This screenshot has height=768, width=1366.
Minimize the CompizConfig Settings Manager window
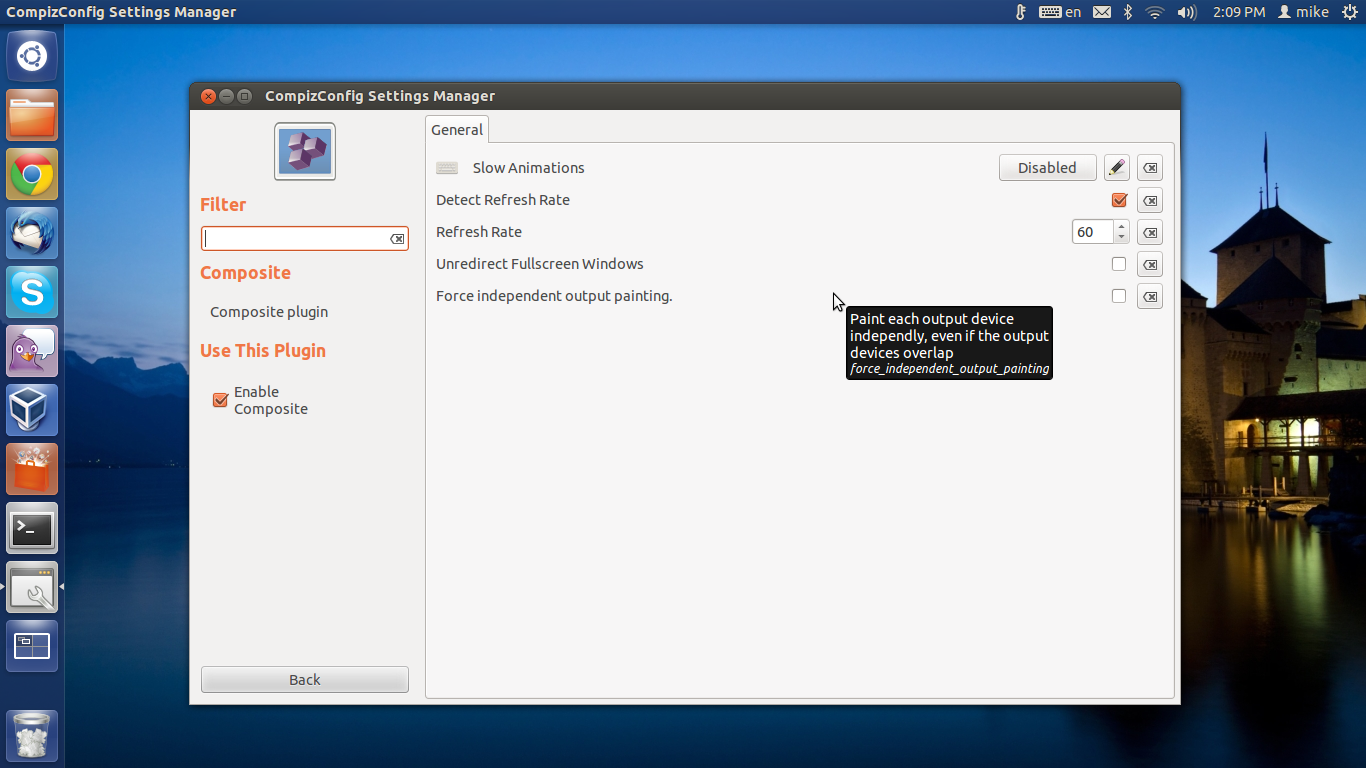click(226, 96)
